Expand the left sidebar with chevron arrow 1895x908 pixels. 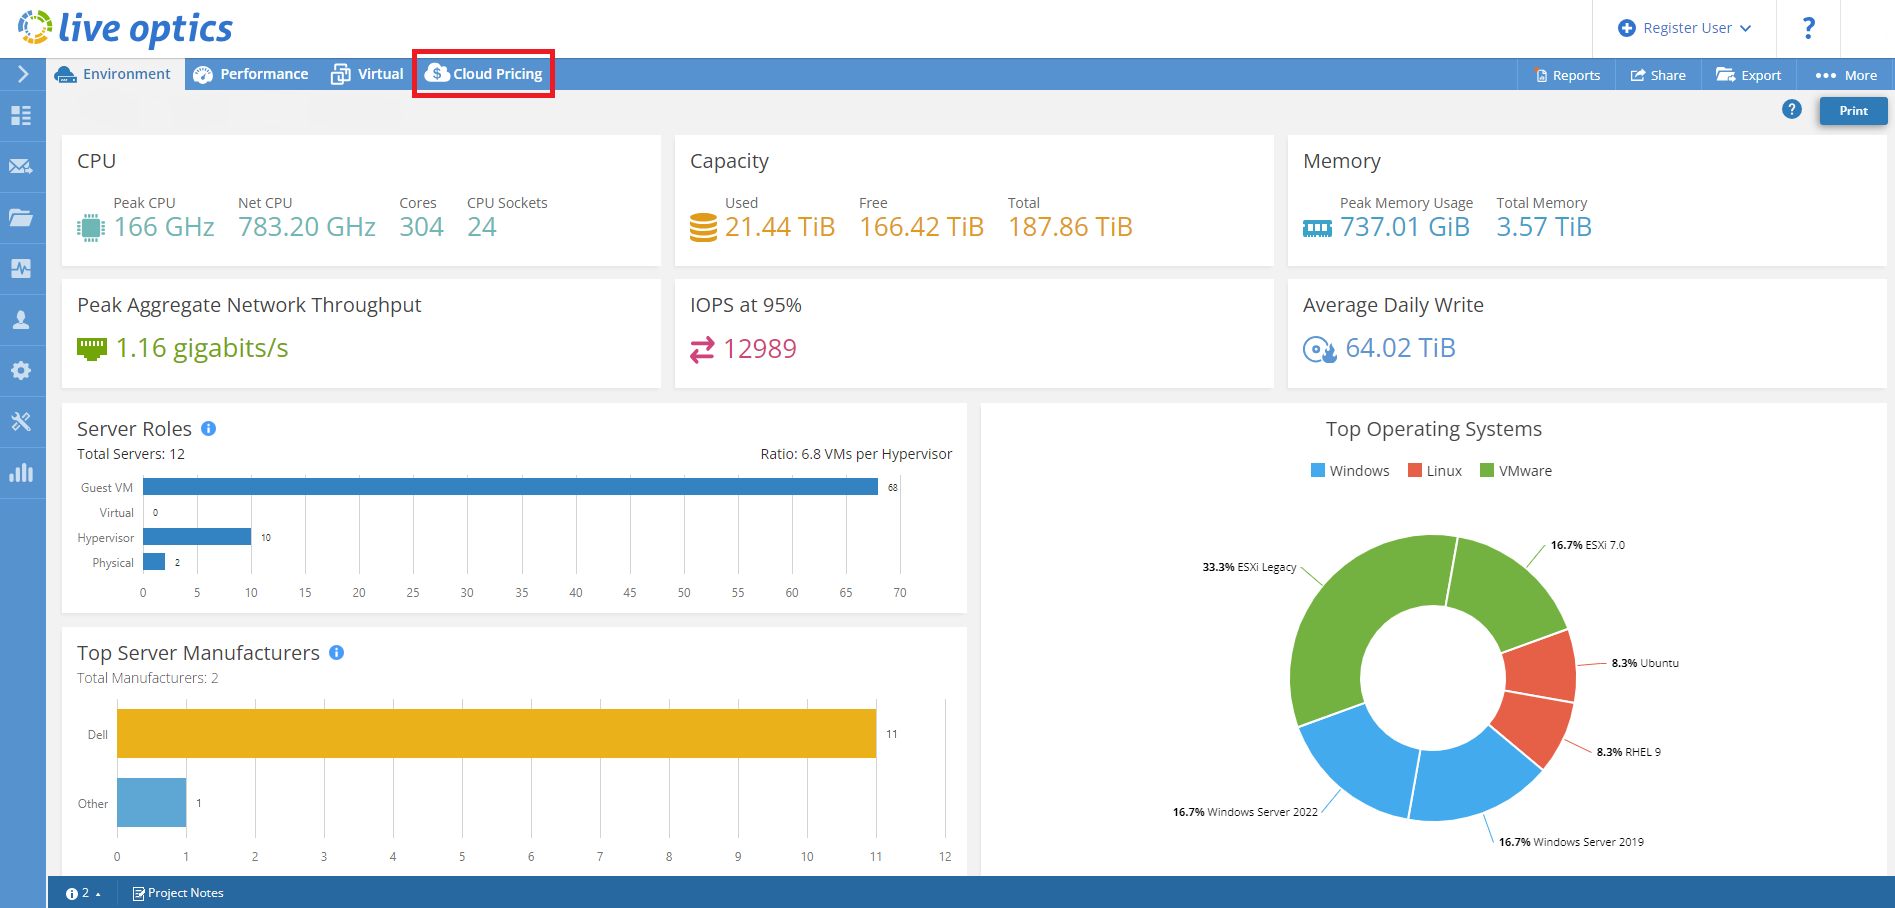(23, 74)
